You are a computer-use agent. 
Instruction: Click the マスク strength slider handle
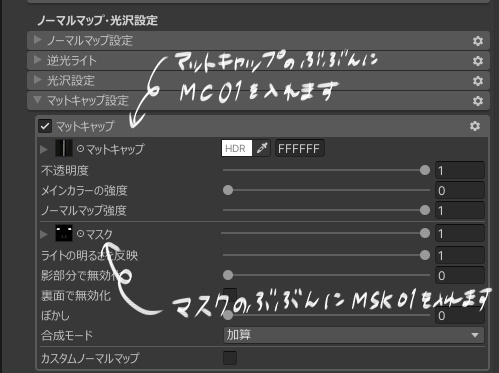pyautogui.click(x=425, y=233)
